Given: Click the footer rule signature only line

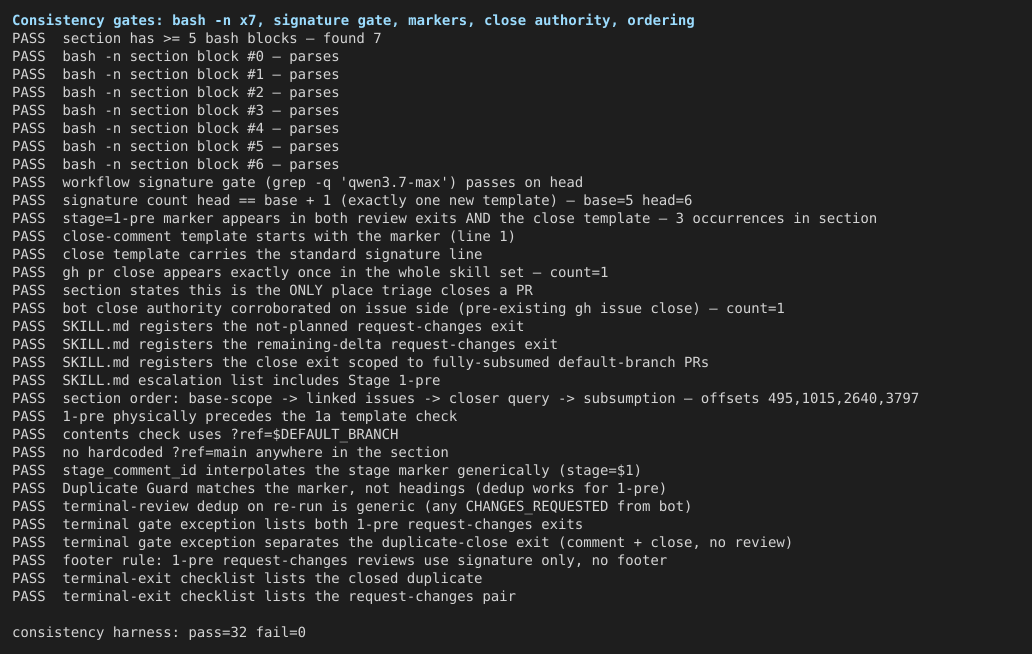Looking at the screenshot, I should pyautogui.click(x=340, y=561).
